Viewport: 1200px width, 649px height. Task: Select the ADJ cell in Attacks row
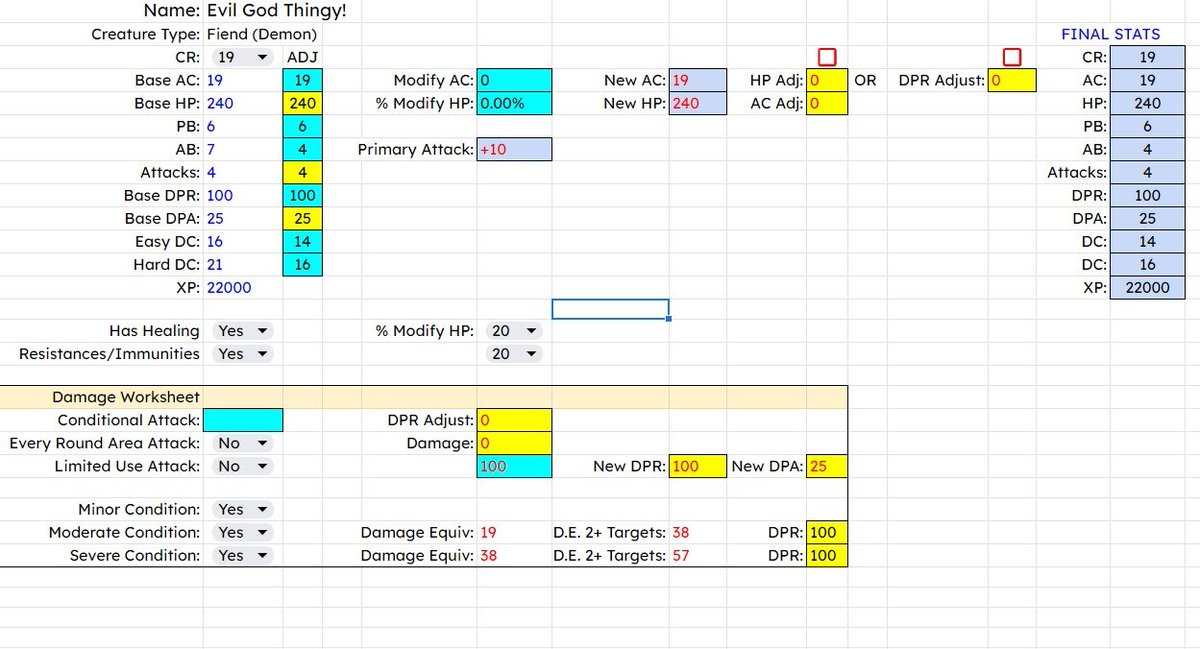tap(303, 172)
